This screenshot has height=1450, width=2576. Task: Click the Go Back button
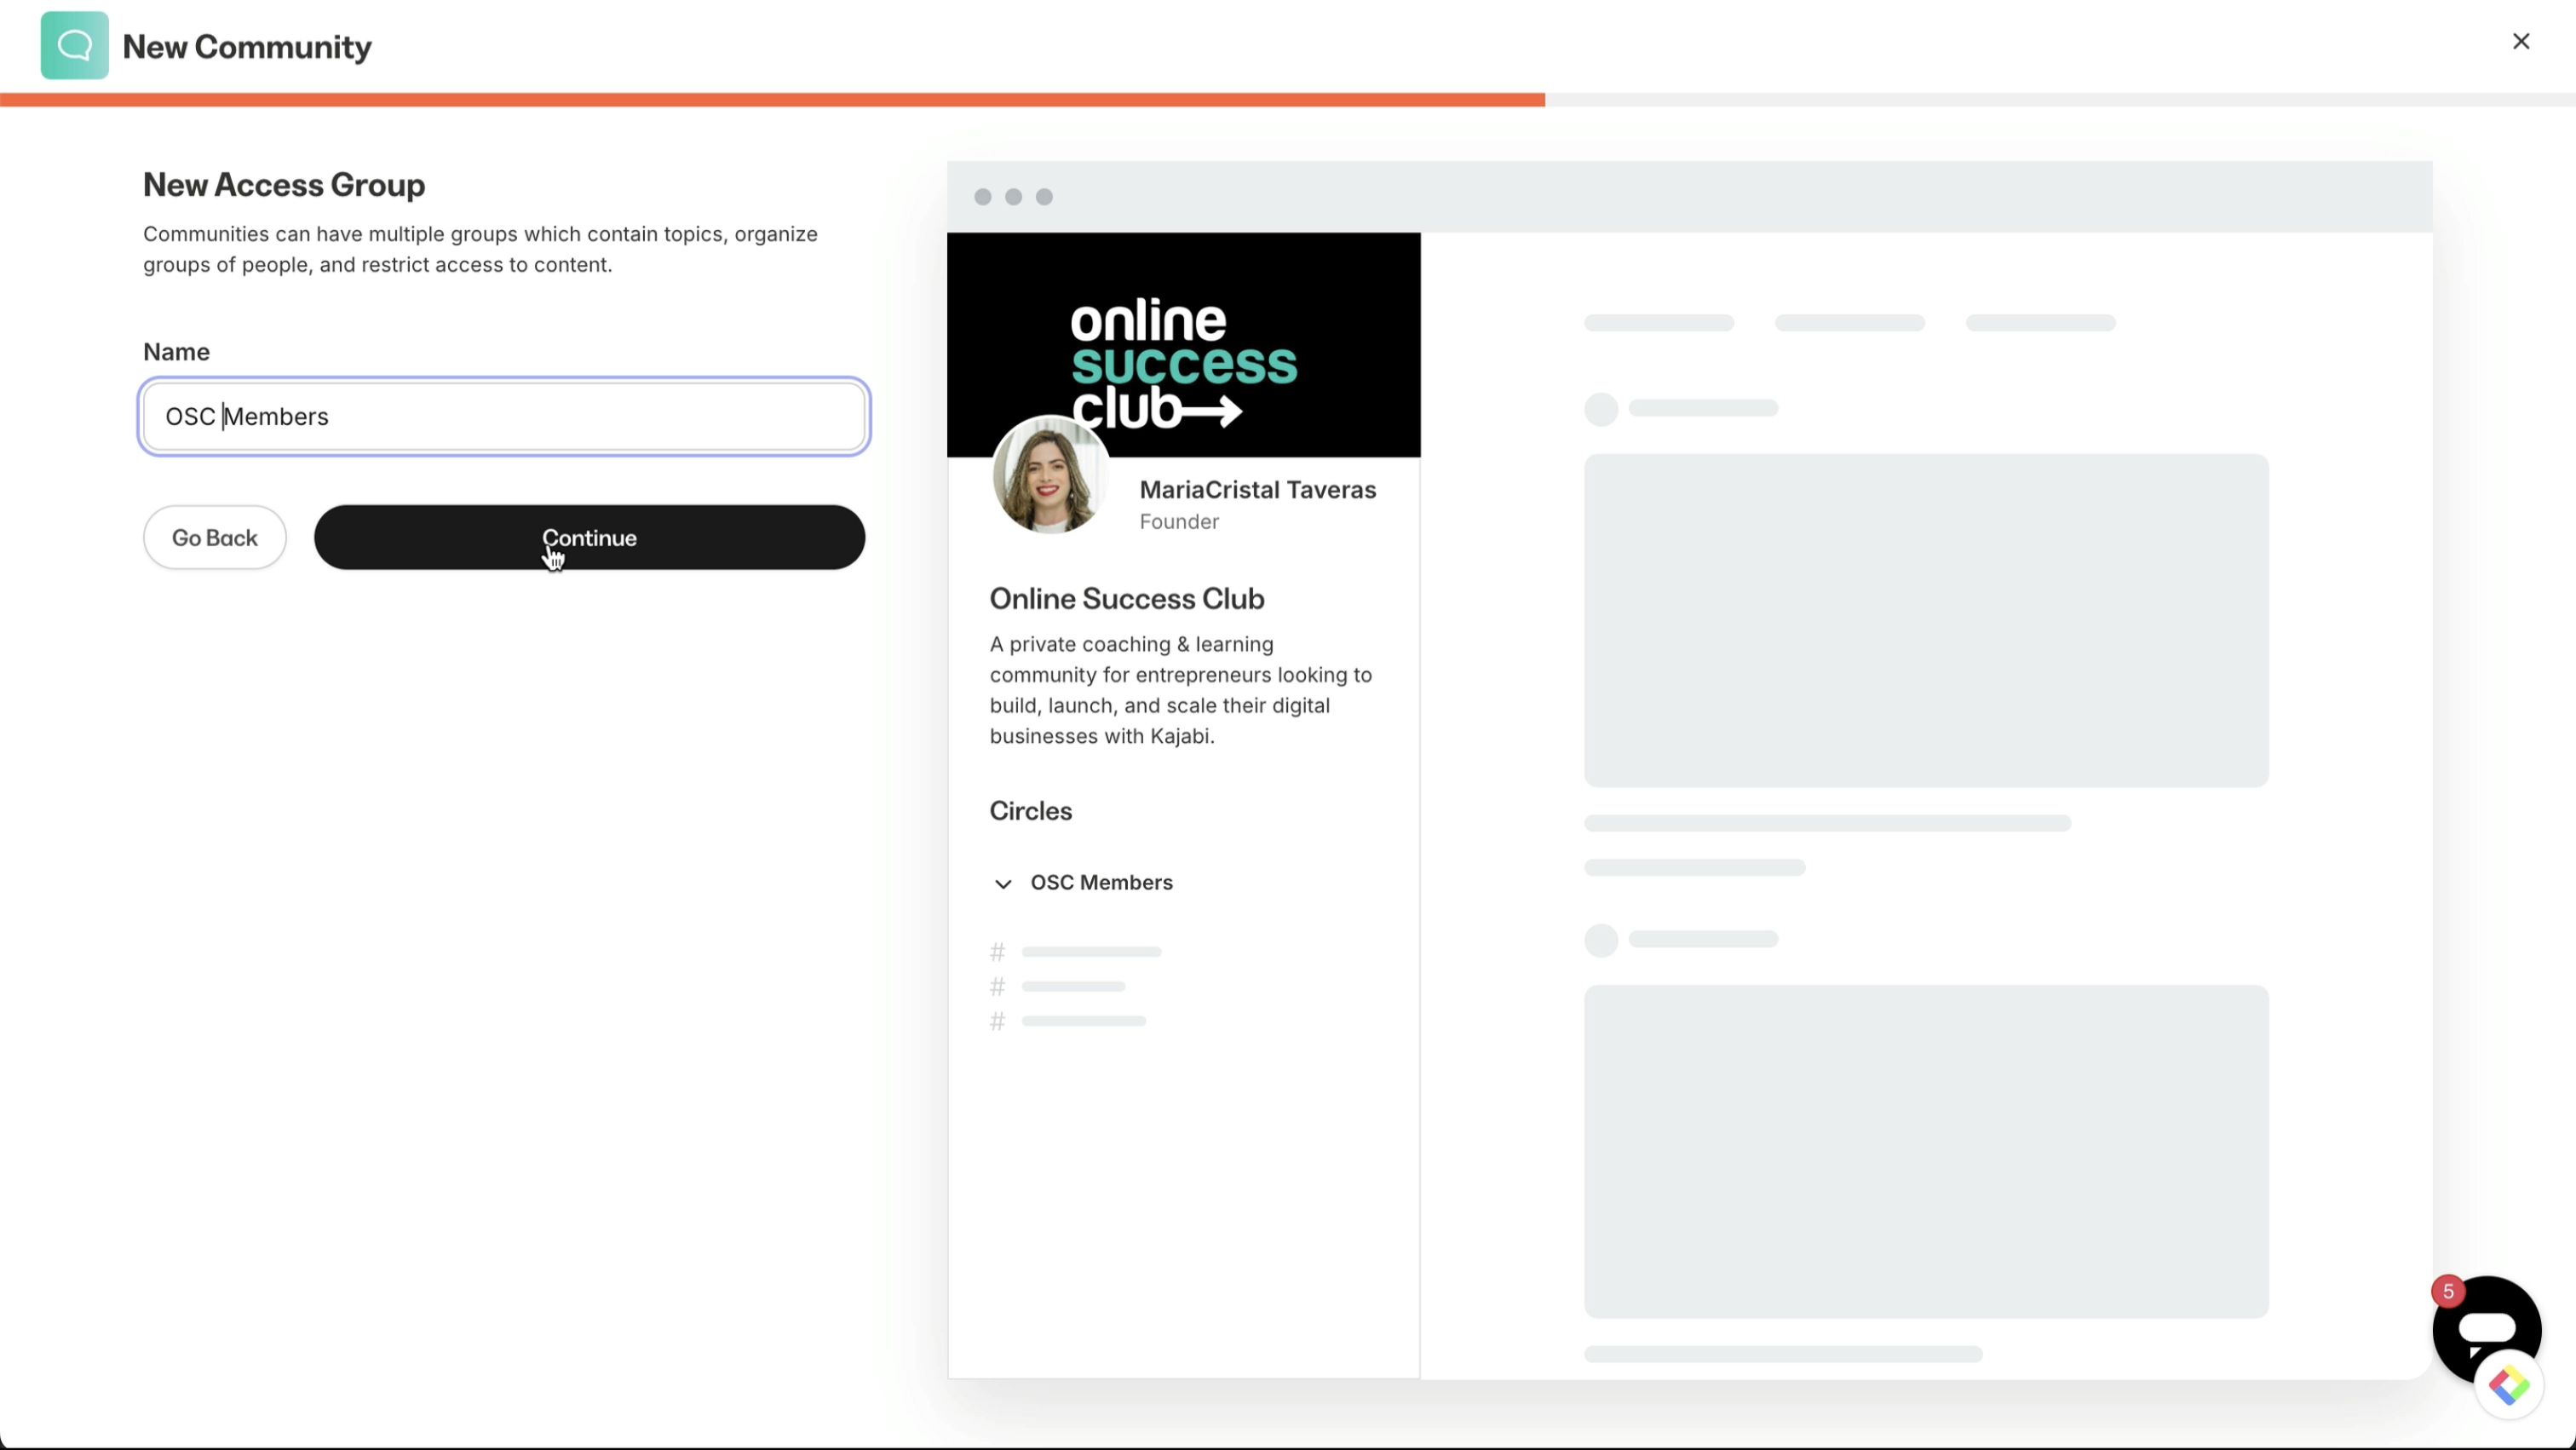[x=214, y=537]
